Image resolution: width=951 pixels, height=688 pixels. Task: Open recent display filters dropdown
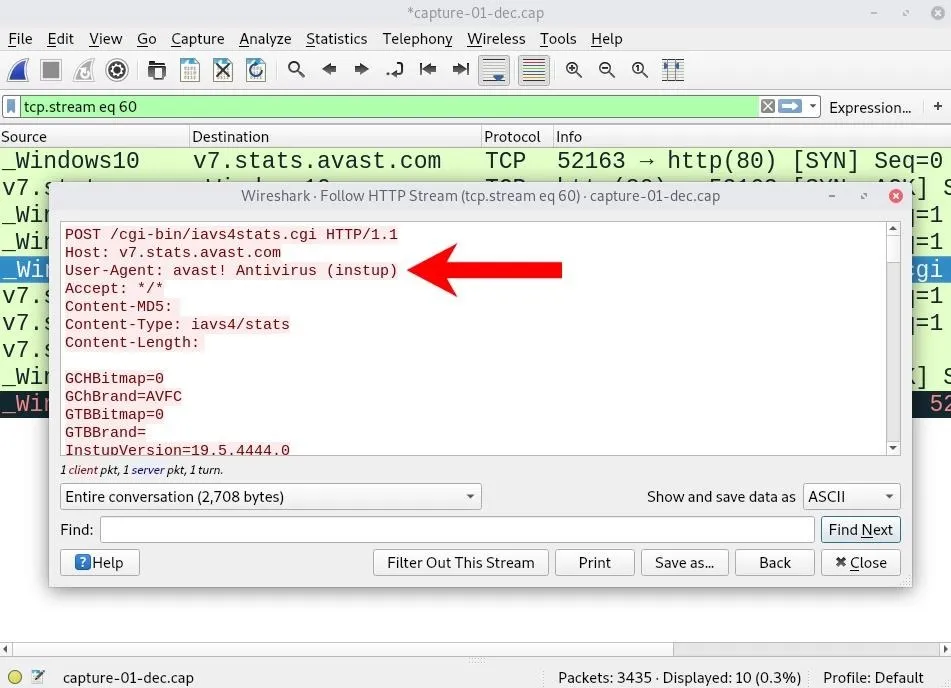[x=813, y=107]
